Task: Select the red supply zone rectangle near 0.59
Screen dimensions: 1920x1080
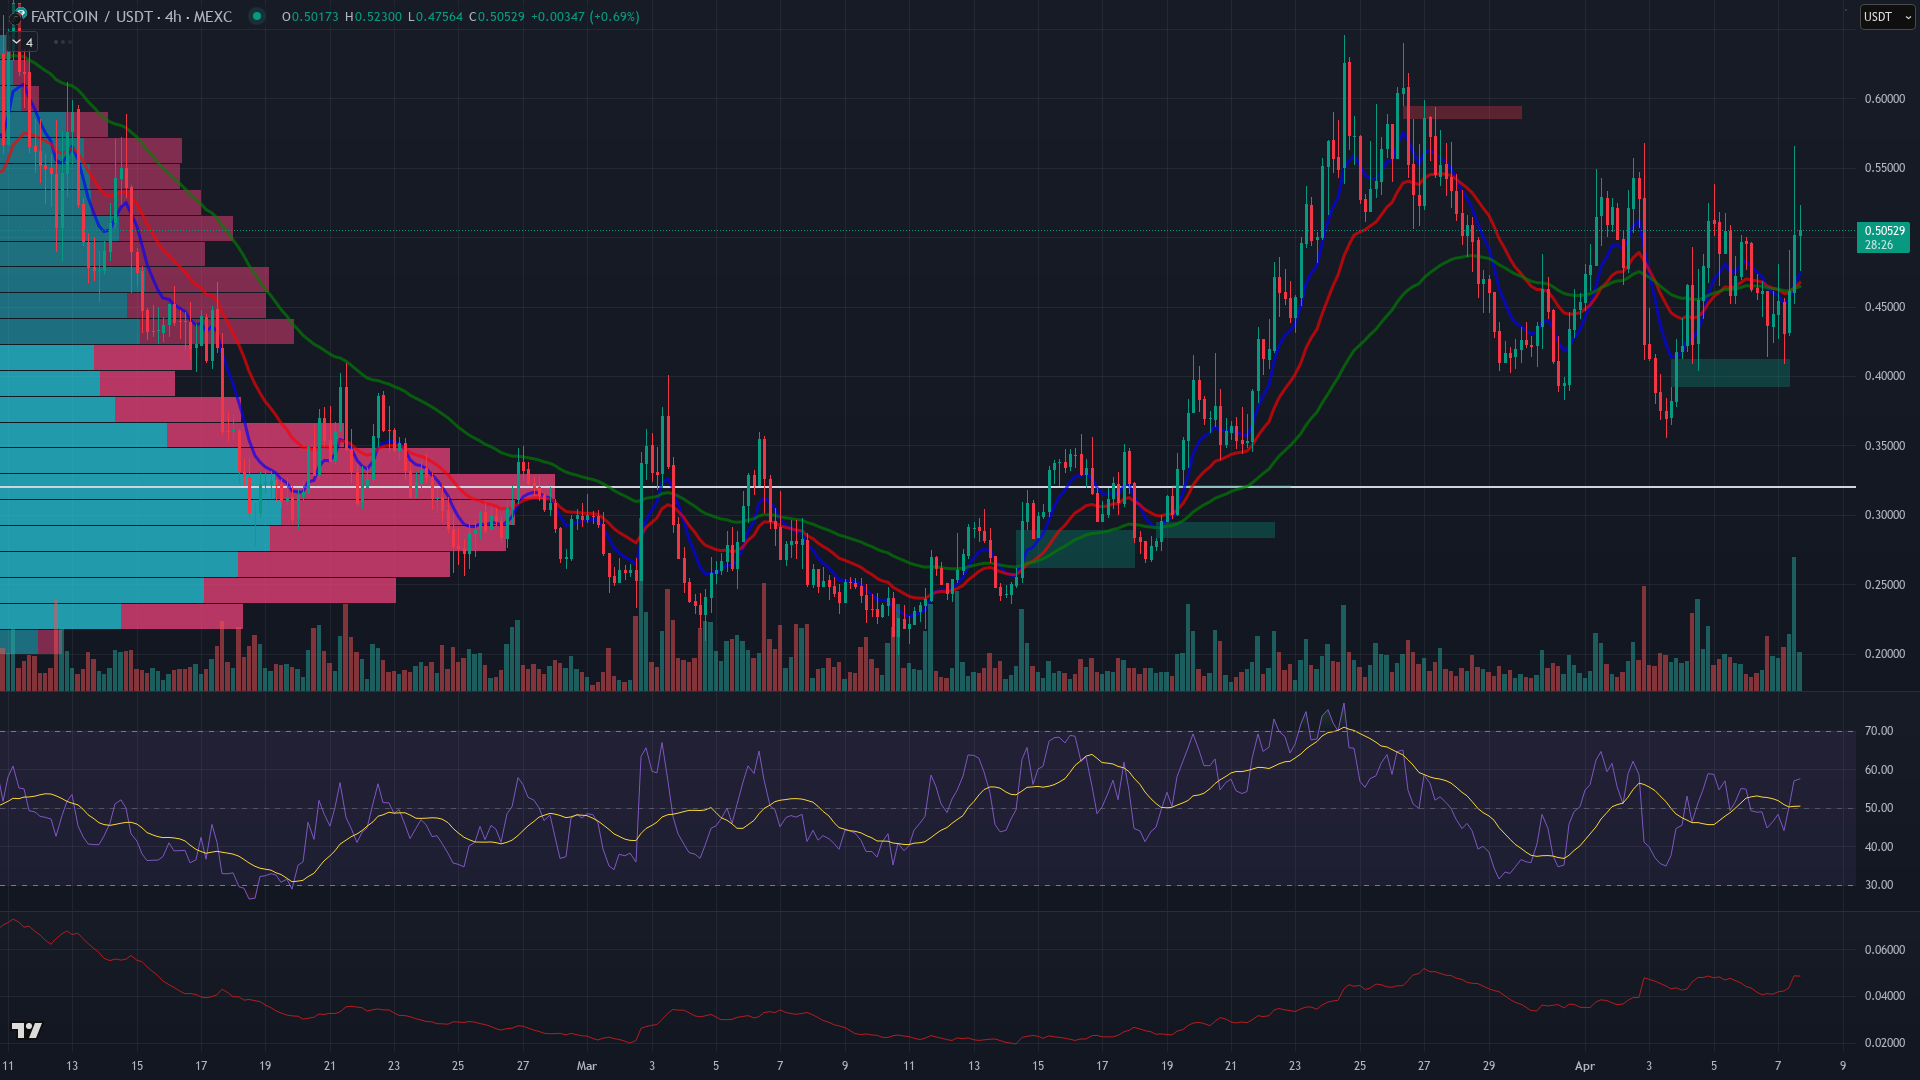Action: pos(1463,113)
